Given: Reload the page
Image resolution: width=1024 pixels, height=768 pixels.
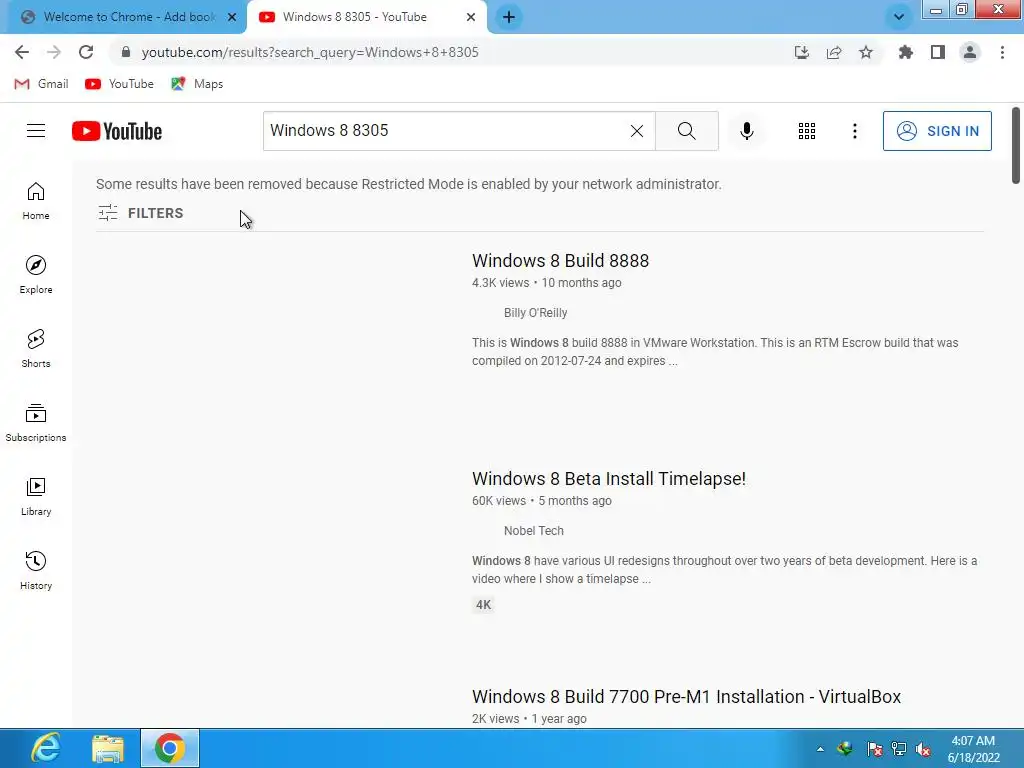Looking at the screenshot, I should pyautogui.click(x=86, y=52).
